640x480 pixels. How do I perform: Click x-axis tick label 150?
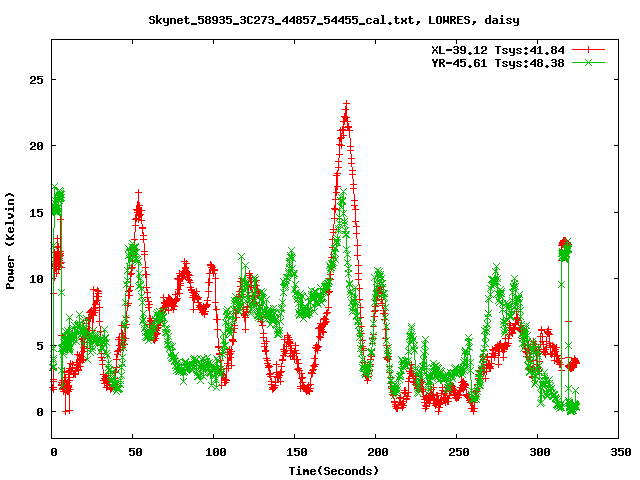click(296, 452)
